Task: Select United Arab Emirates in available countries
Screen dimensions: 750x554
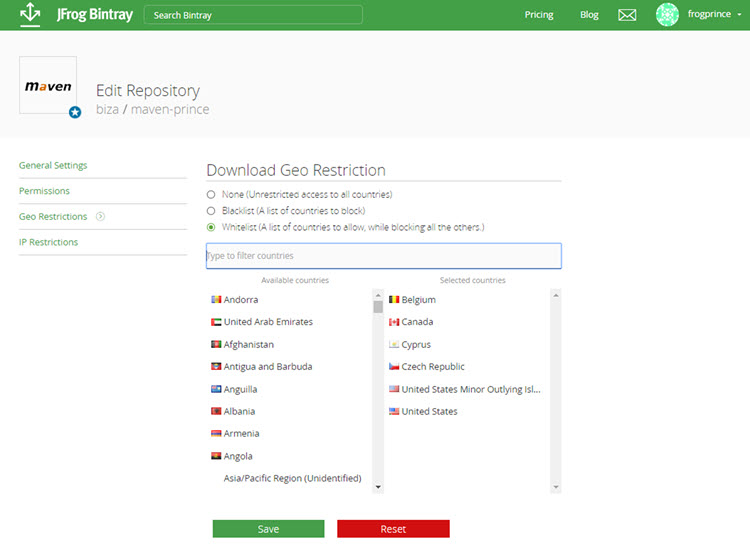Action: coord(268,322)
